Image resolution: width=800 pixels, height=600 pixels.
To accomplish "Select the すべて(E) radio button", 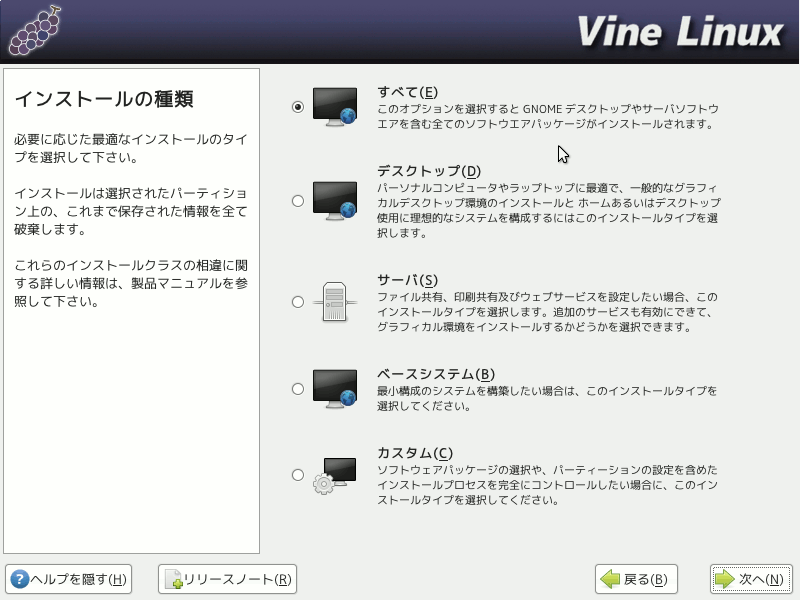I will click(298, 107).
